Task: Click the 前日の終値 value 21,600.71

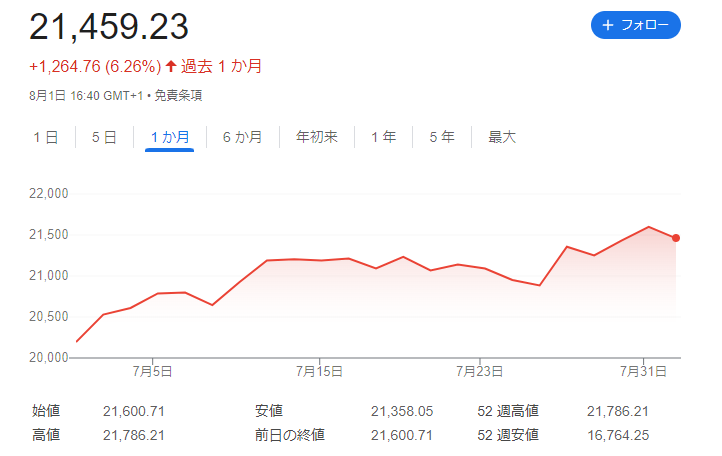Action: [402, 435]
